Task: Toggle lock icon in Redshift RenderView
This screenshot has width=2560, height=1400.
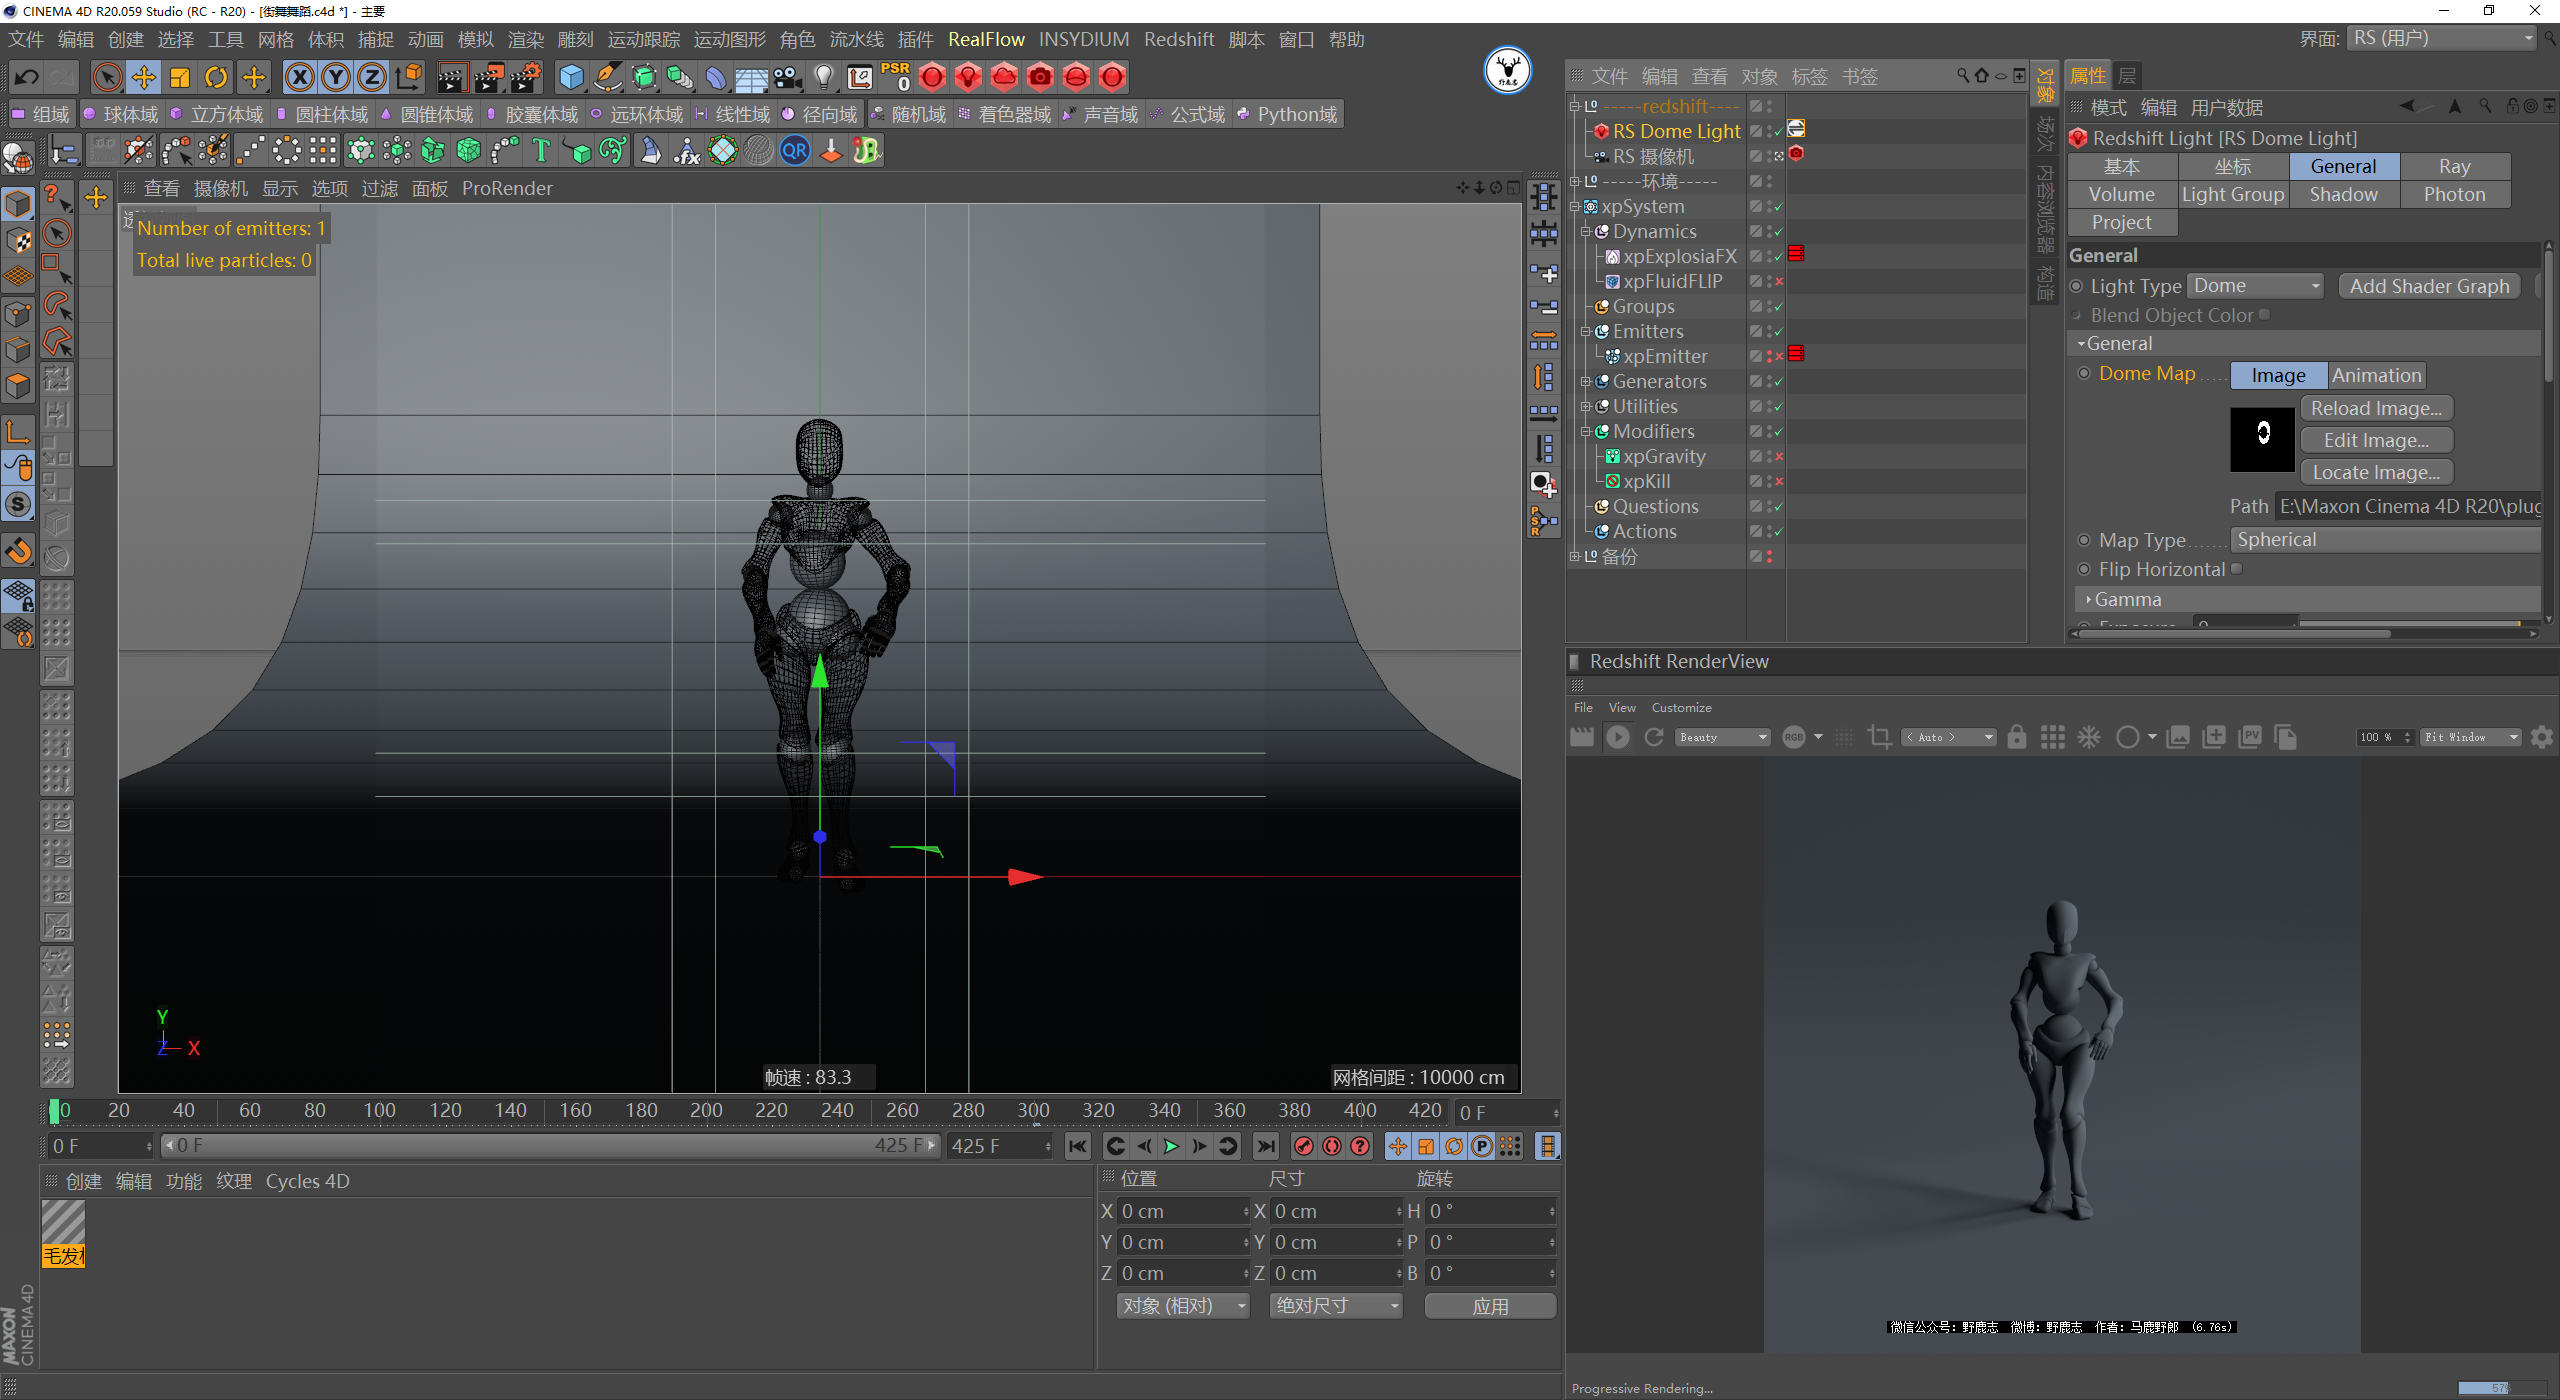Action: pos(2016,737)
